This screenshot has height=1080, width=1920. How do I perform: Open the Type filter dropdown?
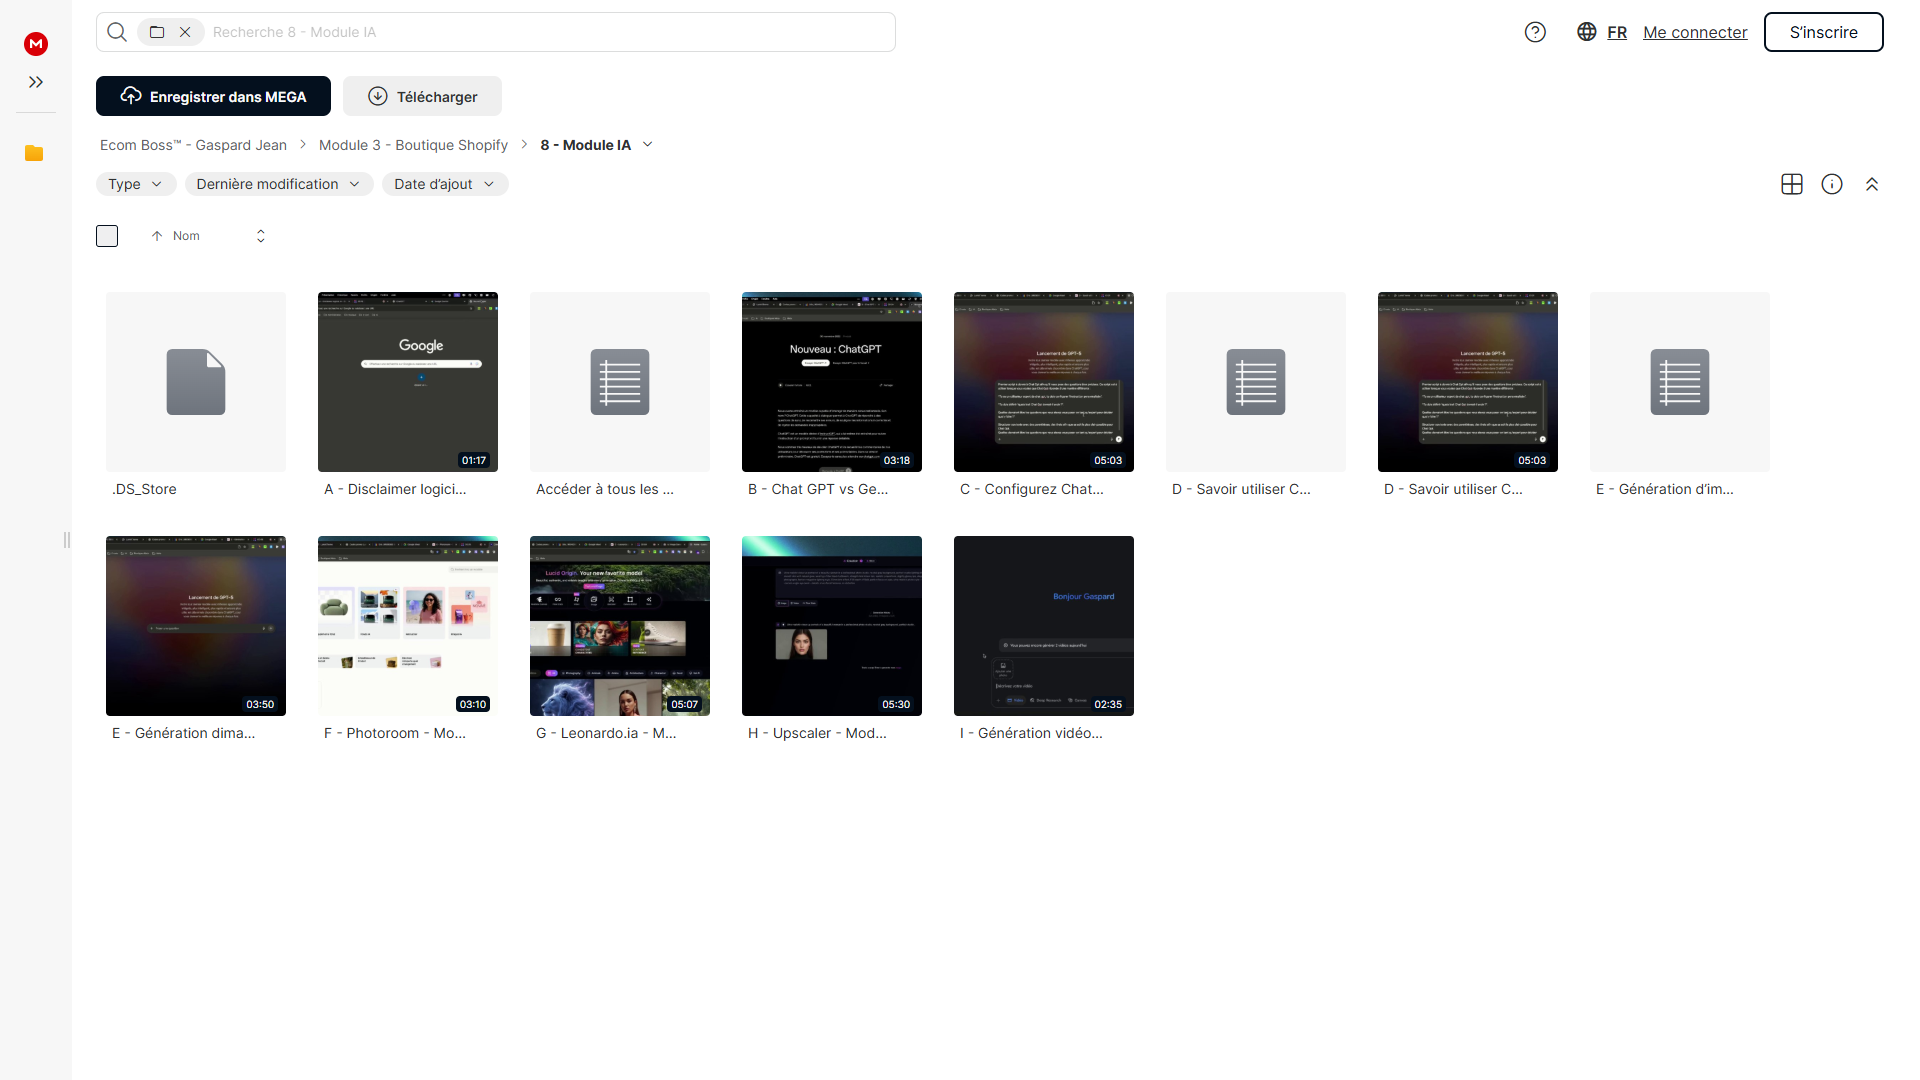pos(136,184)
